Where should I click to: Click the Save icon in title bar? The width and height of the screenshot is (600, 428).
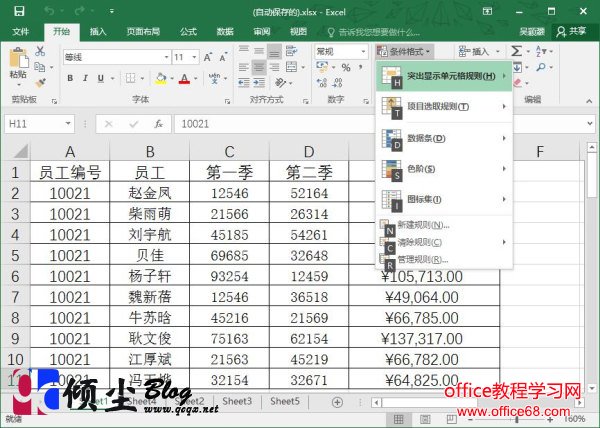pyautogui.click(x=19, y=11)
